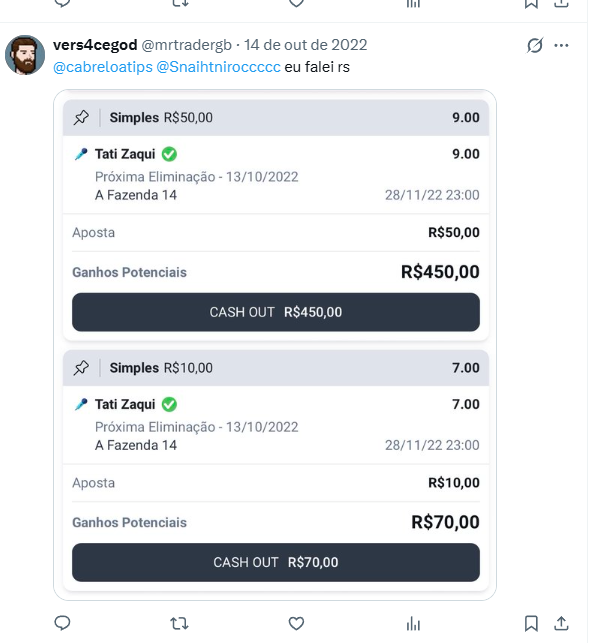Image resolution: width=612 pixels, height=643 pixels.
Task: Open the vers4cegod display name
Action: pyautogui.click(x=95, y=45)
